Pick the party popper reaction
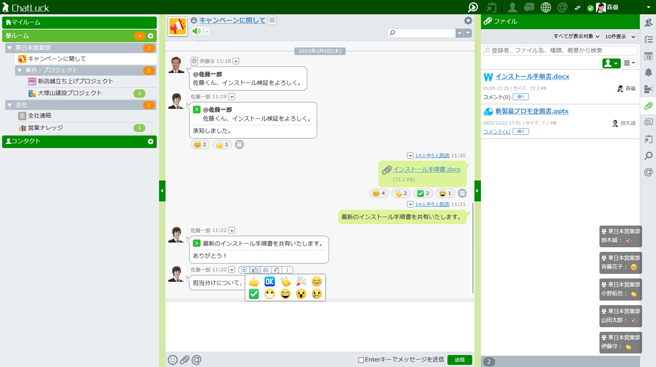This screenshot has width=656, height=367. pos(301,282)
